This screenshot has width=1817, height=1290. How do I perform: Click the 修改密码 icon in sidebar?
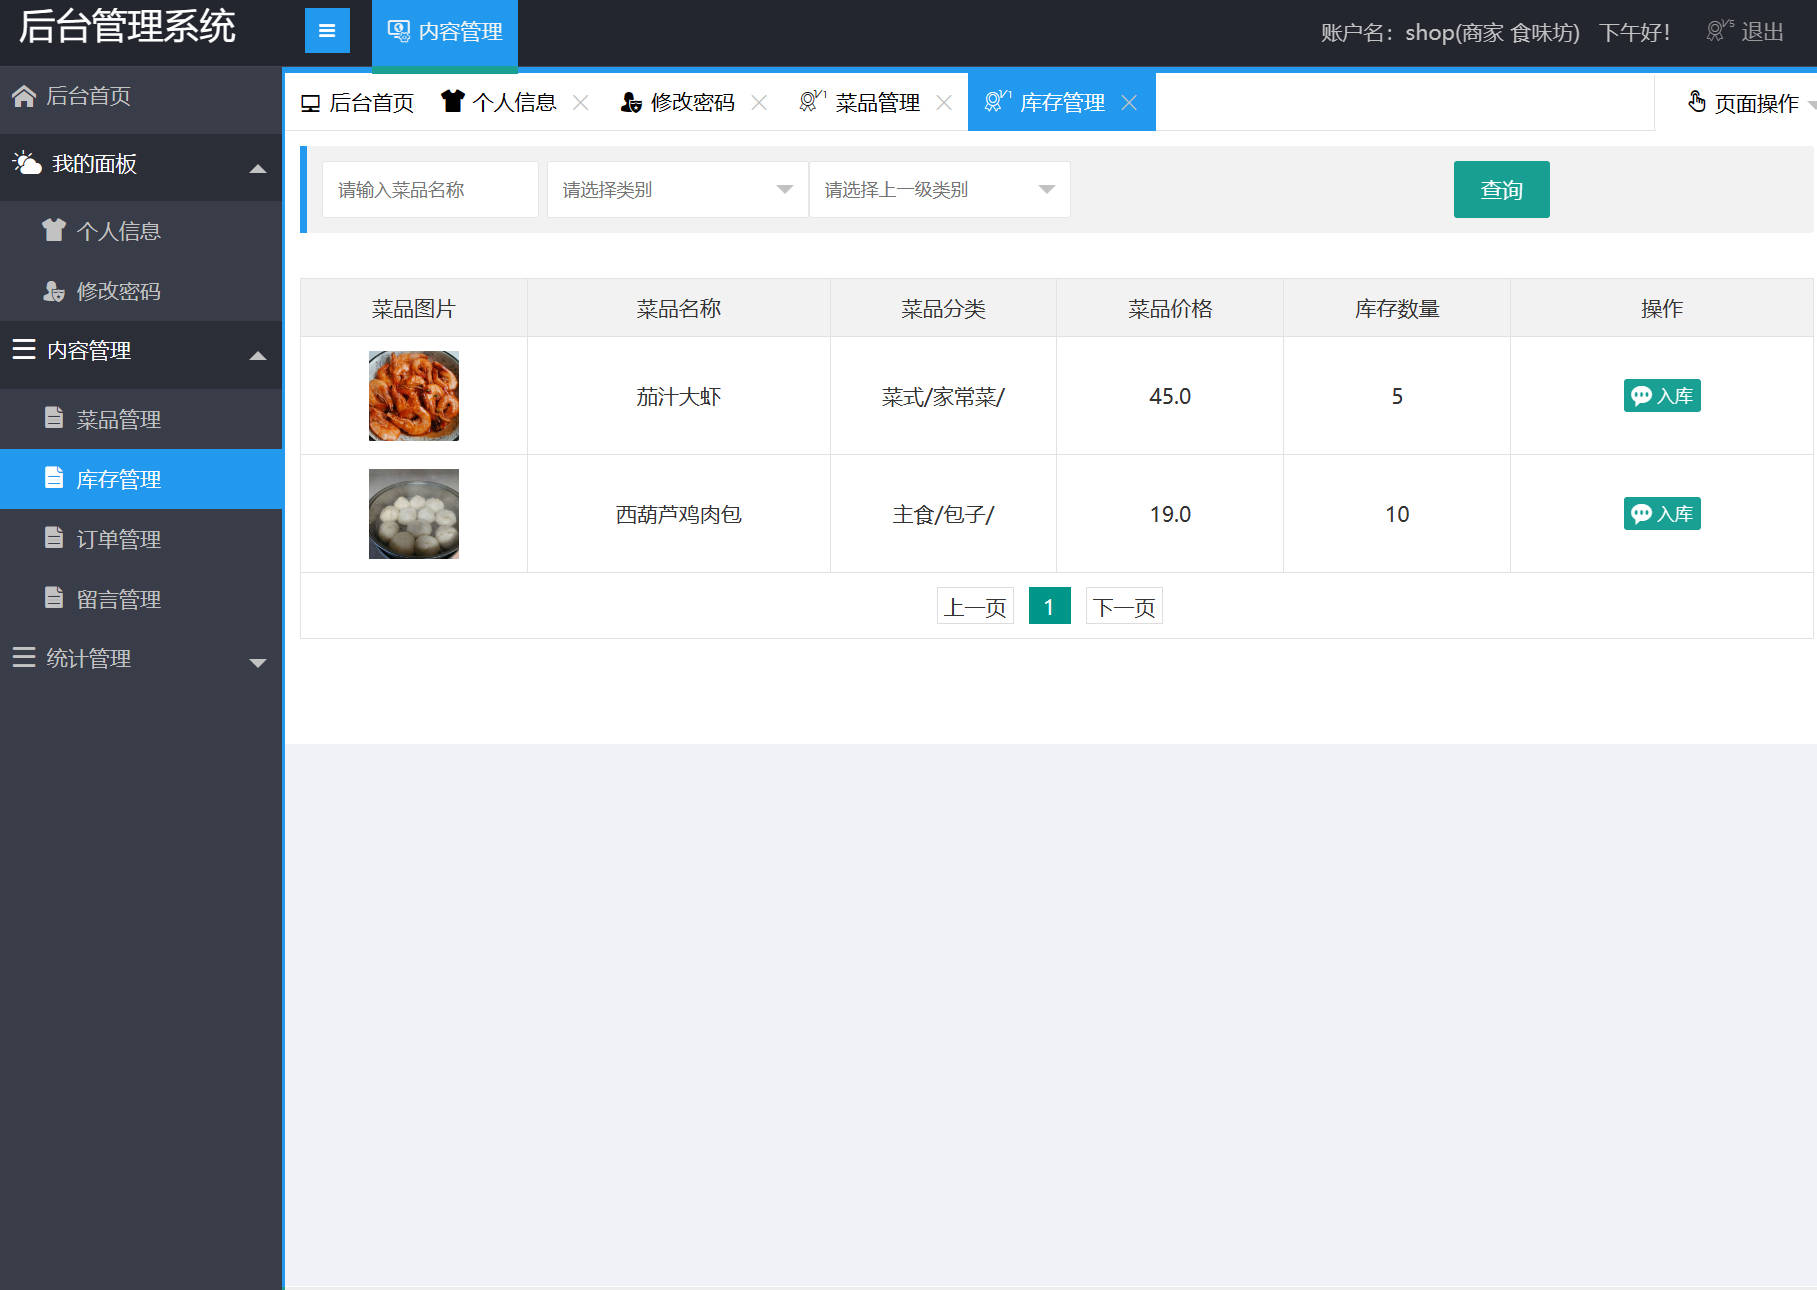pyautogui.click(x=53, y=292)
